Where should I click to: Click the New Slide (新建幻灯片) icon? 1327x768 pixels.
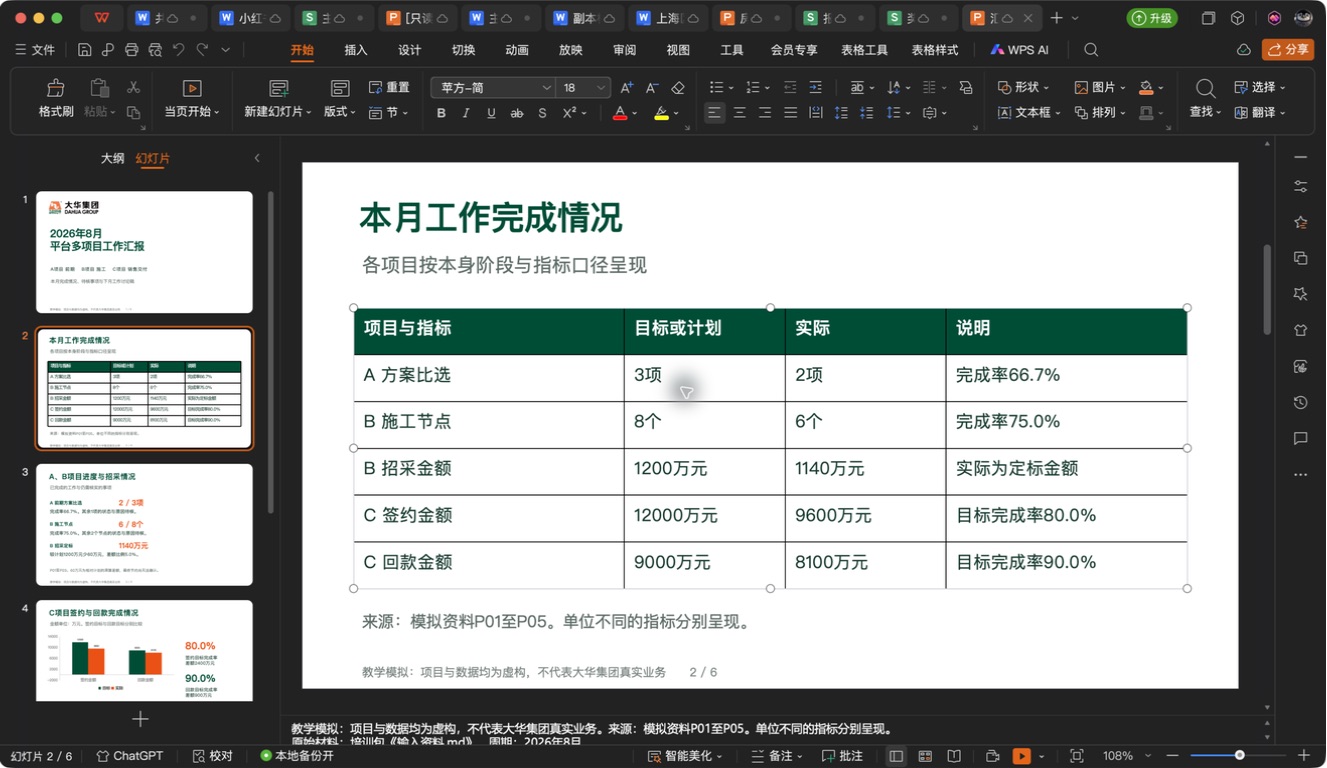click(279, 88)
